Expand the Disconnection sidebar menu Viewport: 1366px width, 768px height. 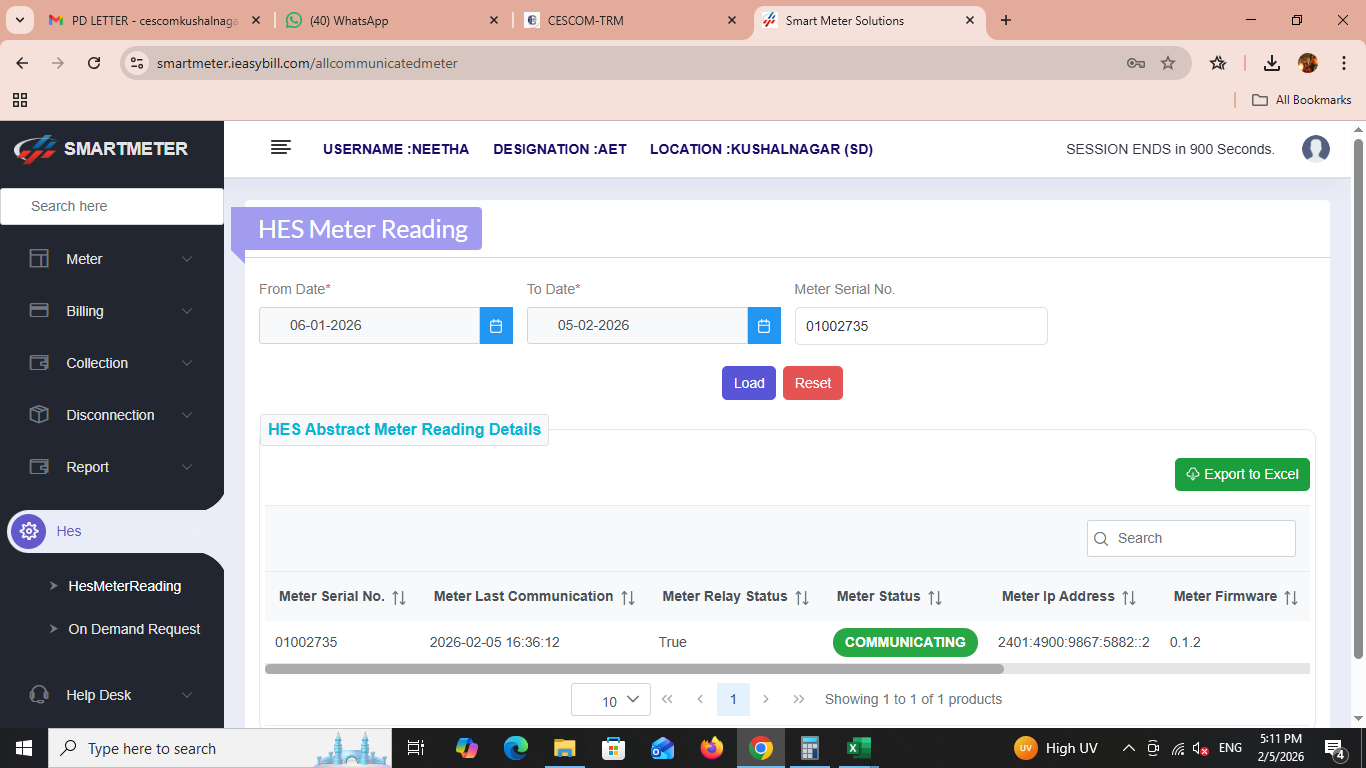(187, 415)
